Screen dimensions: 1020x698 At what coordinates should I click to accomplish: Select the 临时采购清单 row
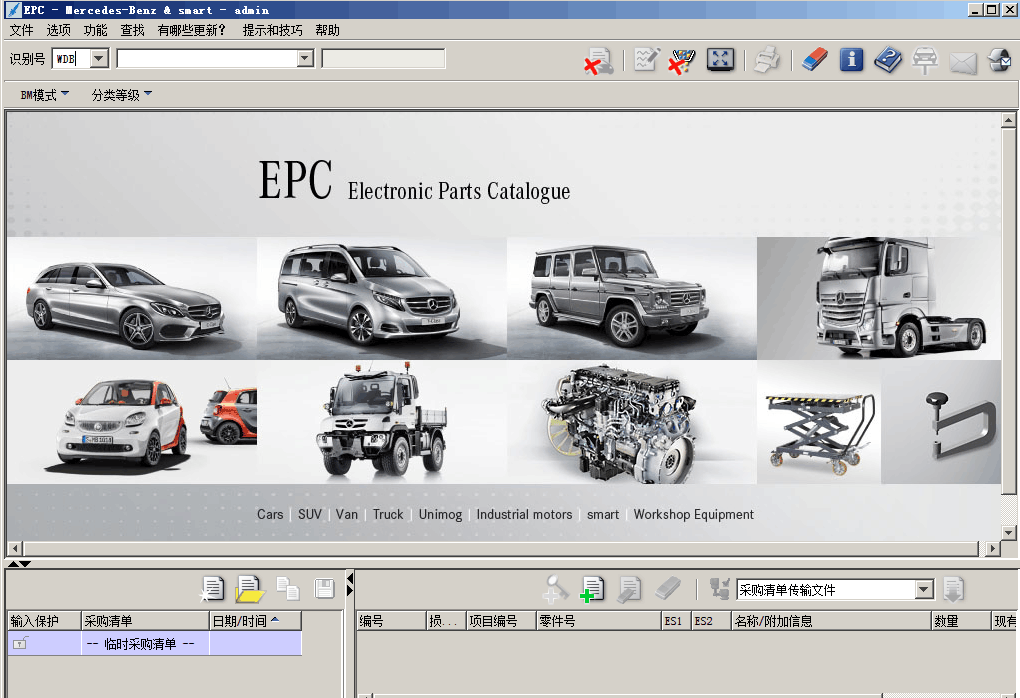pyautogui.click(x=155, y=643)
